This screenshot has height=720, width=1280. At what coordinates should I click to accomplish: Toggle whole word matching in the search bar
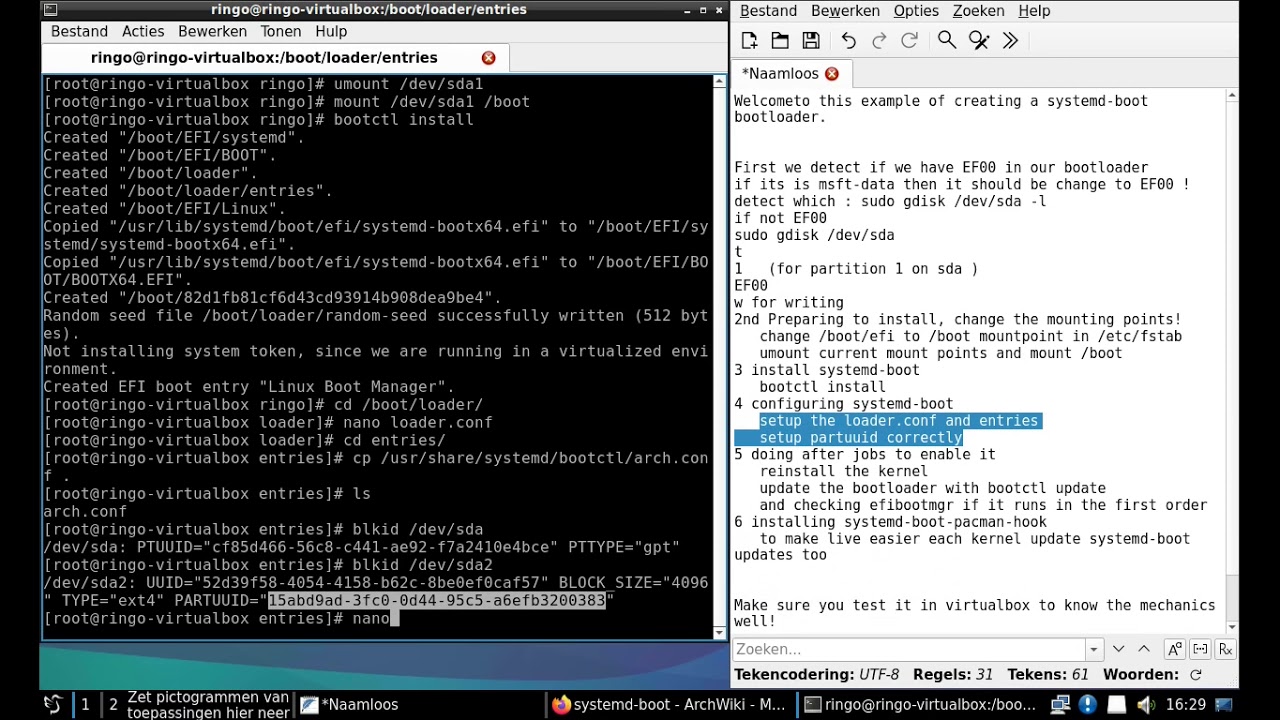coord(1200,649)
